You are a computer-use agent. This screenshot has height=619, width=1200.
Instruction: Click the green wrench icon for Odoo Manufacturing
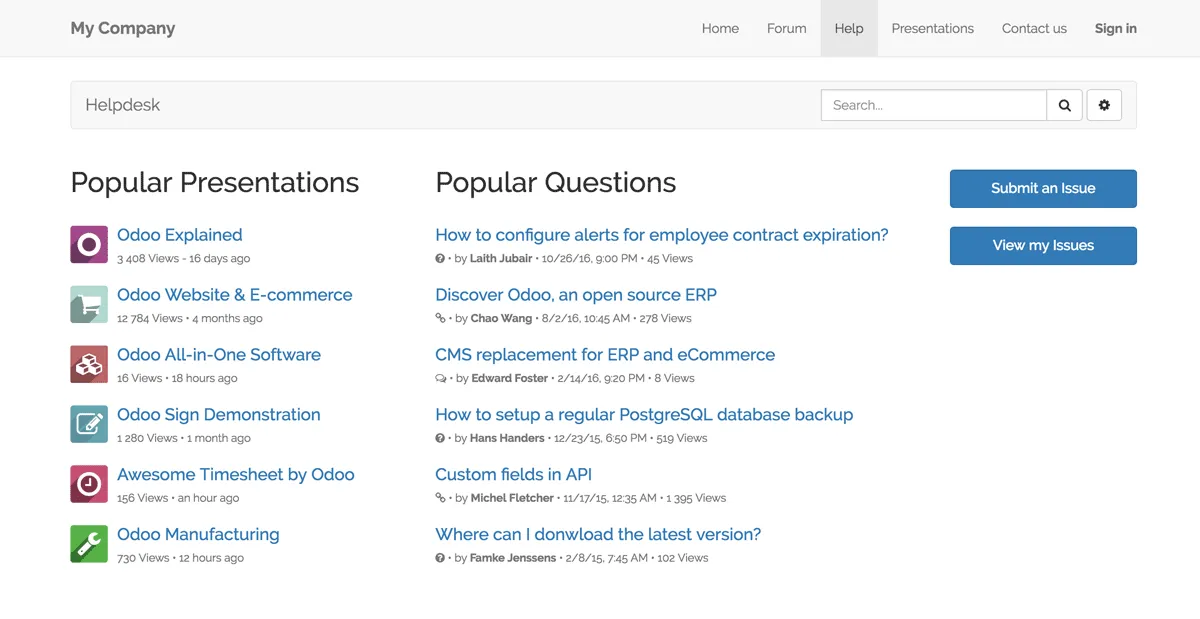88,544
